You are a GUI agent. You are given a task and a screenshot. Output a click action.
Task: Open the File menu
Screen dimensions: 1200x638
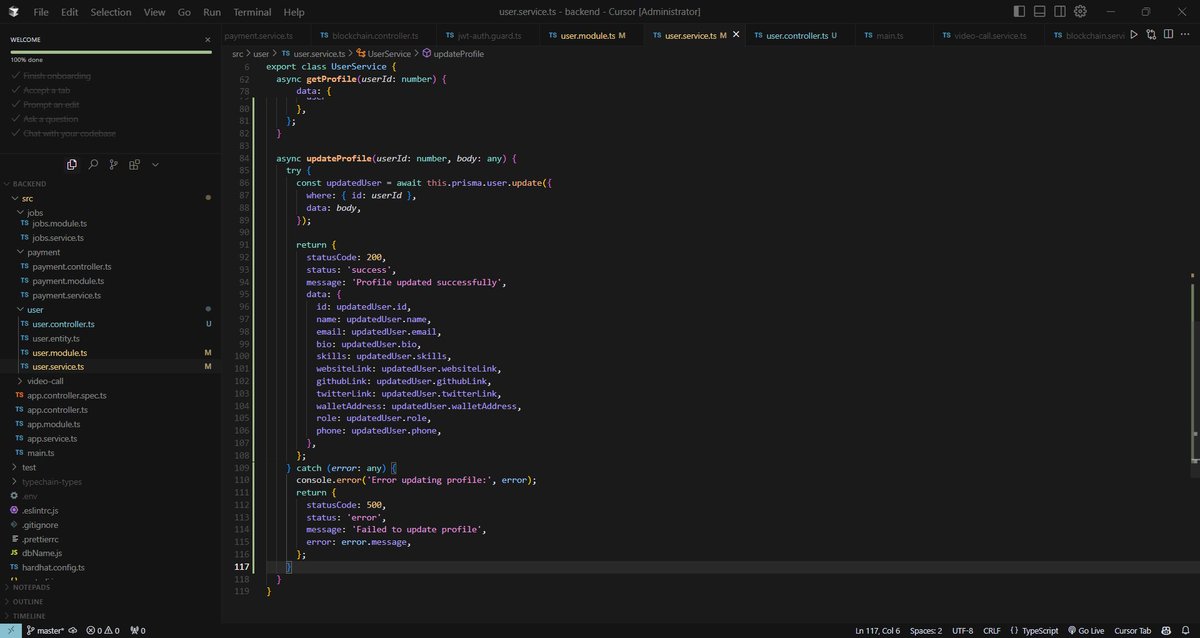(41, 12)
